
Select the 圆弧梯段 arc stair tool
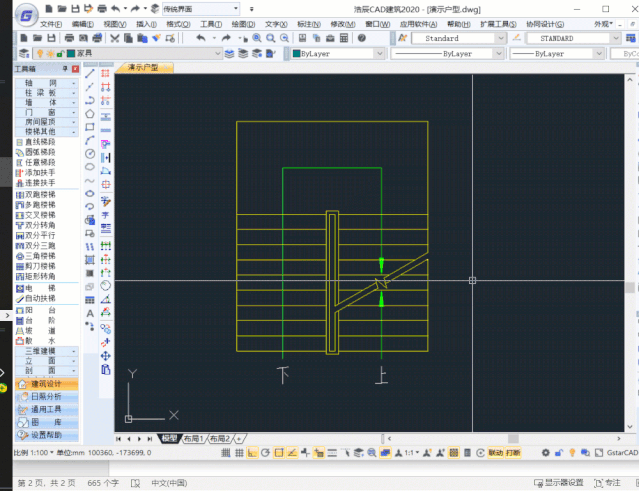[x=36, y=152]
